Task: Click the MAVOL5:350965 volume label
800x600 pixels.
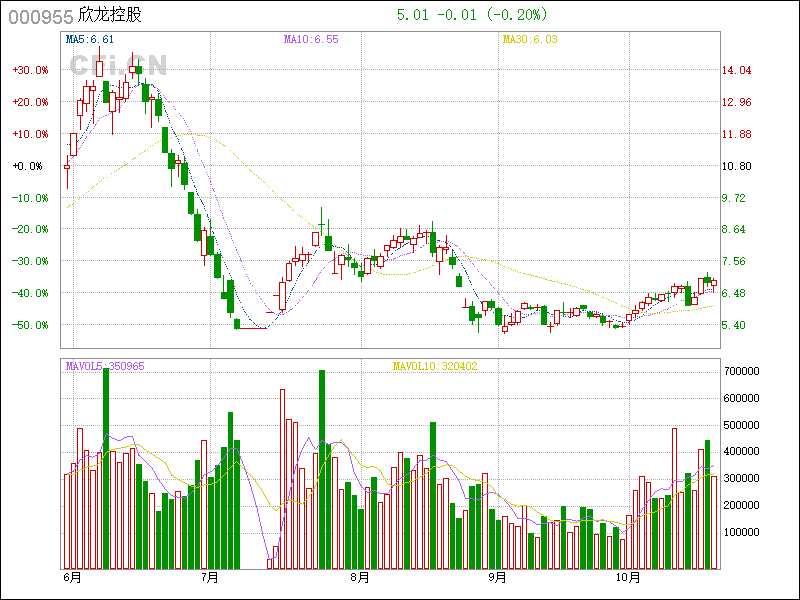Action: click(105, 366)
